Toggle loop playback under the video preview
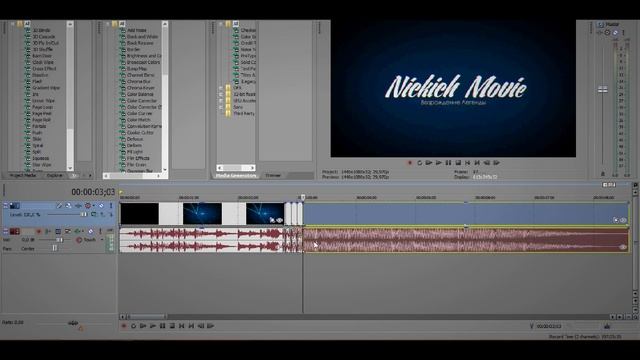Viewport: 640px width, 360px height. [420, 162]
